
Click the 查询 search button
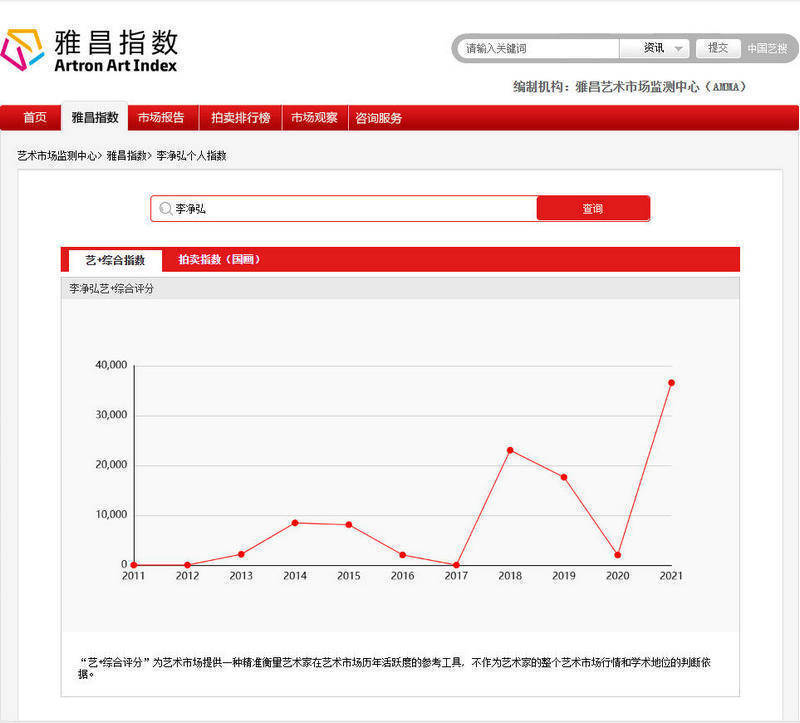click(594, 207)
